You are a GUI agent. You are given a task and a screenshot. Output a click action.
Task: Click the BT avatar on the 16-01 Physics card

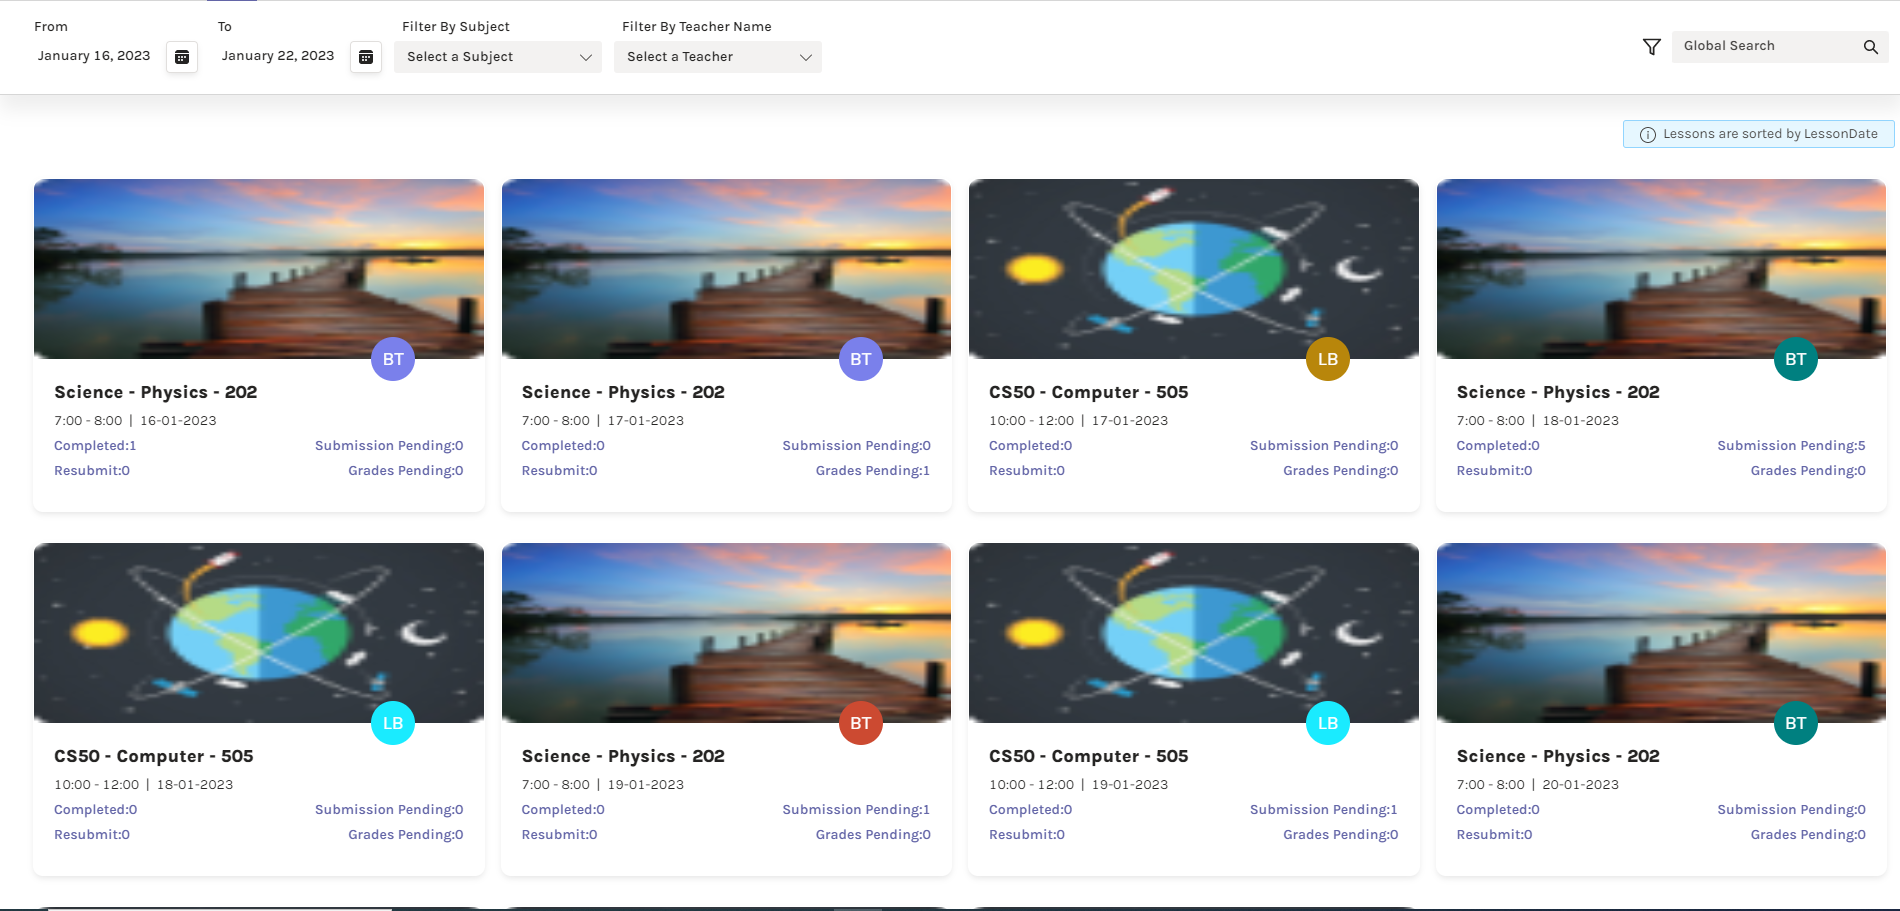point(392,358)
